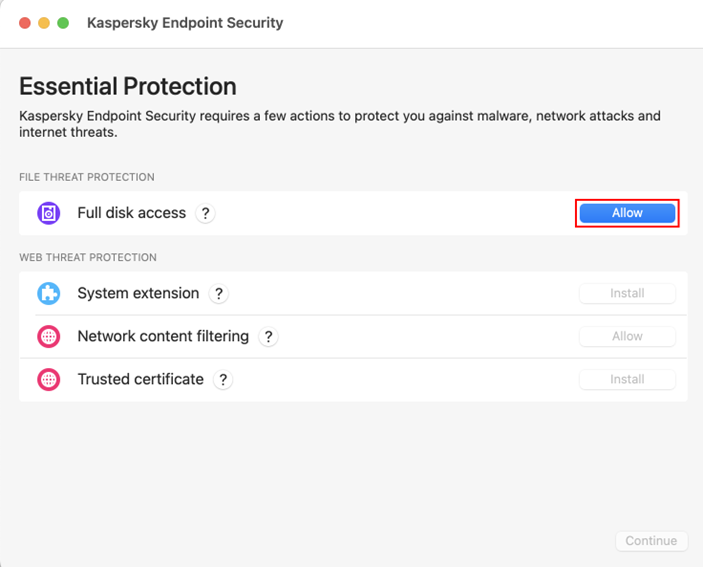The height and width of the screenshot is (567, 703).
Task: Install the System extension
Action: (x=627, y=294)
